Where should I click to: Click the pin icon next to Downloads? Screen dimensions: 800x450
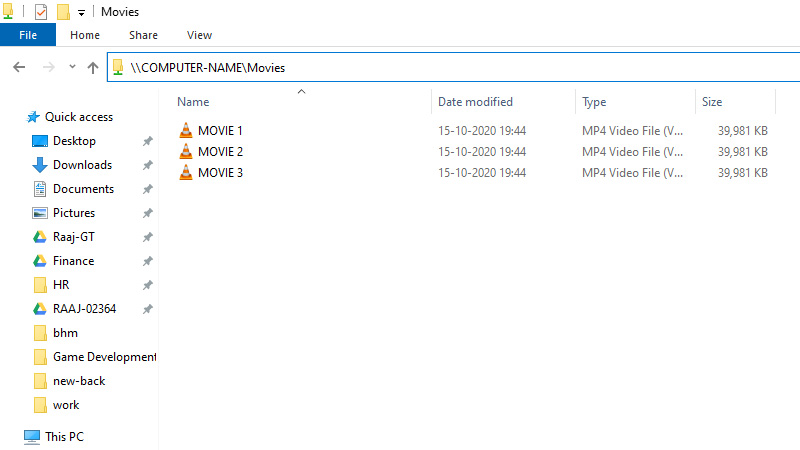point(147,165)
